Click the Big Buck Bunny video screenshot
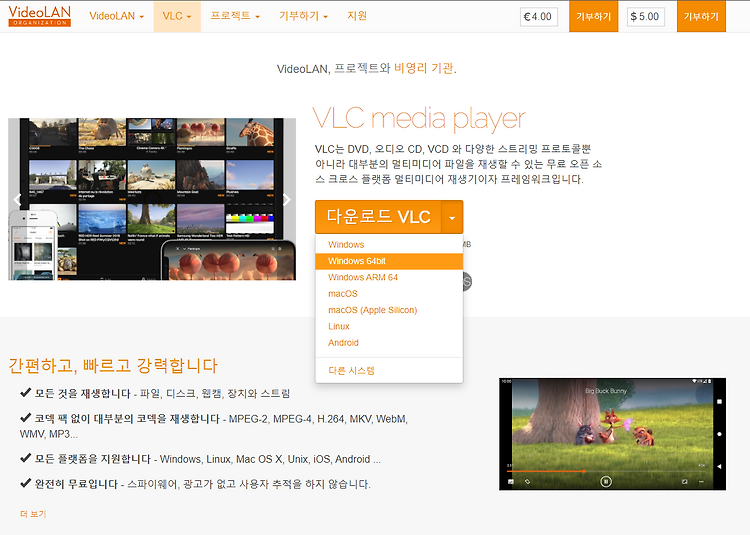This screenshot has width=750, height=535. (x=612, y=434)
